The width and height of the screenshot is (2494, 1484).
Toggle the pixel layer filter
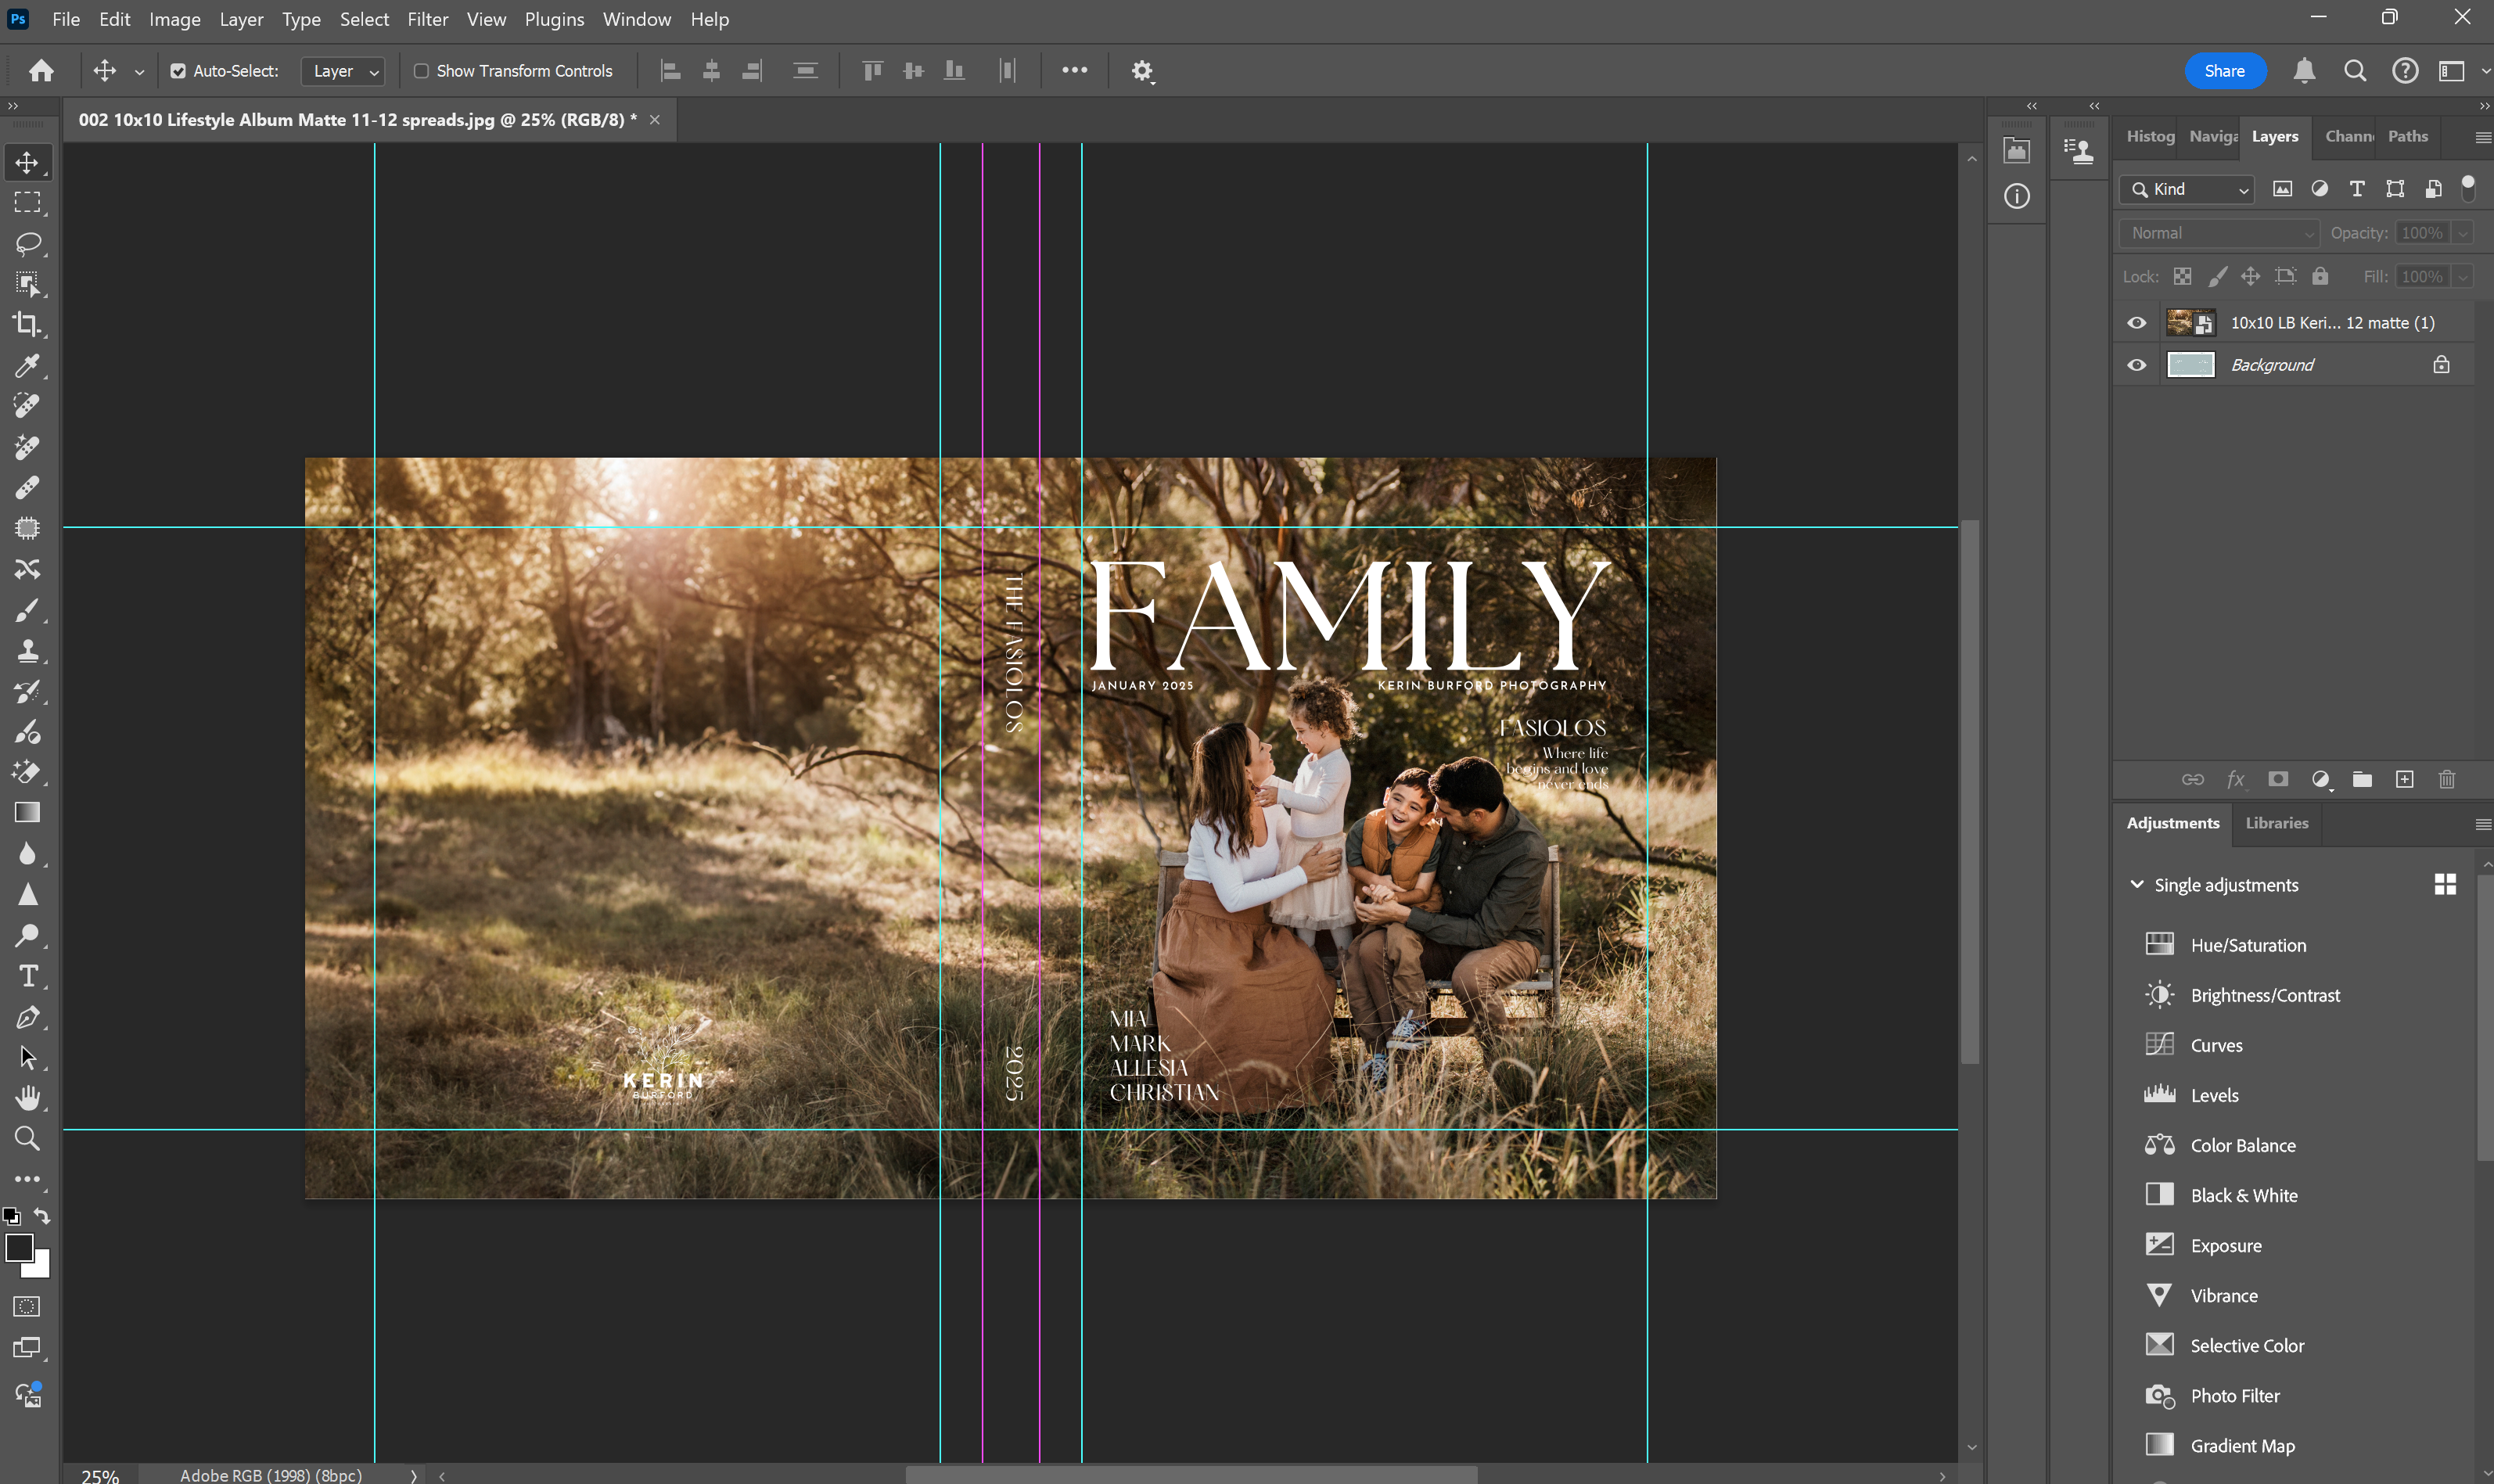(x=2283, y=189)
